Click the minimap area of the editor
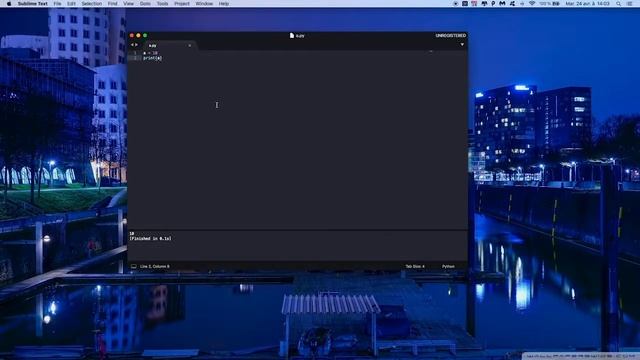Screen dimensions: 640x360 (x=447, y=139)
